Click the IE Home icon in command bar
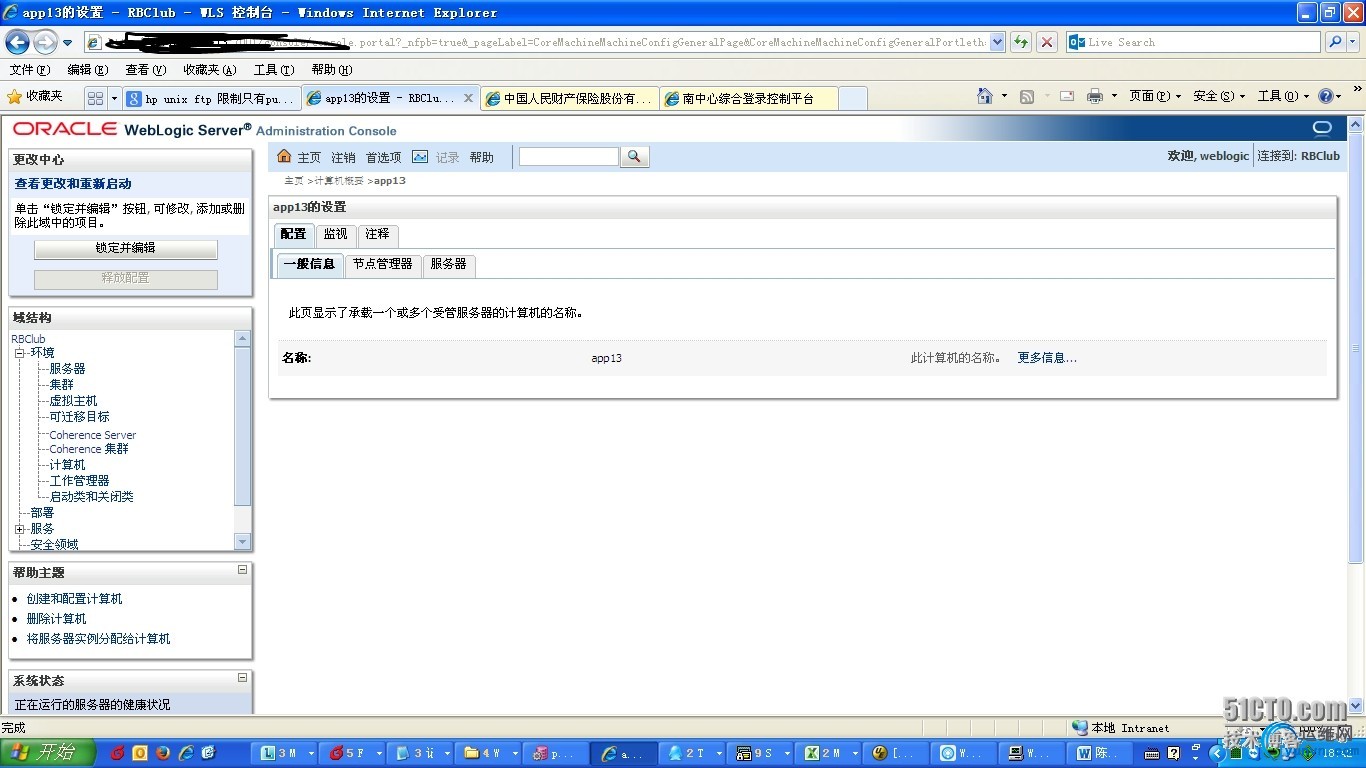 pyautogui.click(x=985, y=96)
